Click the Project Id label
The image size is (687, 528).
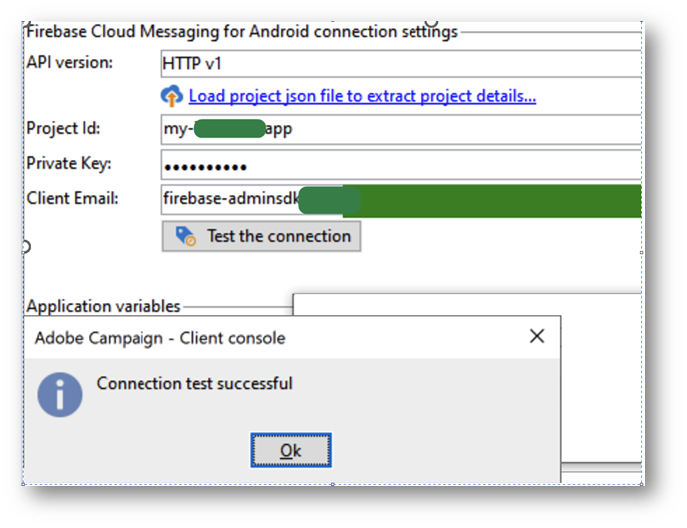coord(64,129)
